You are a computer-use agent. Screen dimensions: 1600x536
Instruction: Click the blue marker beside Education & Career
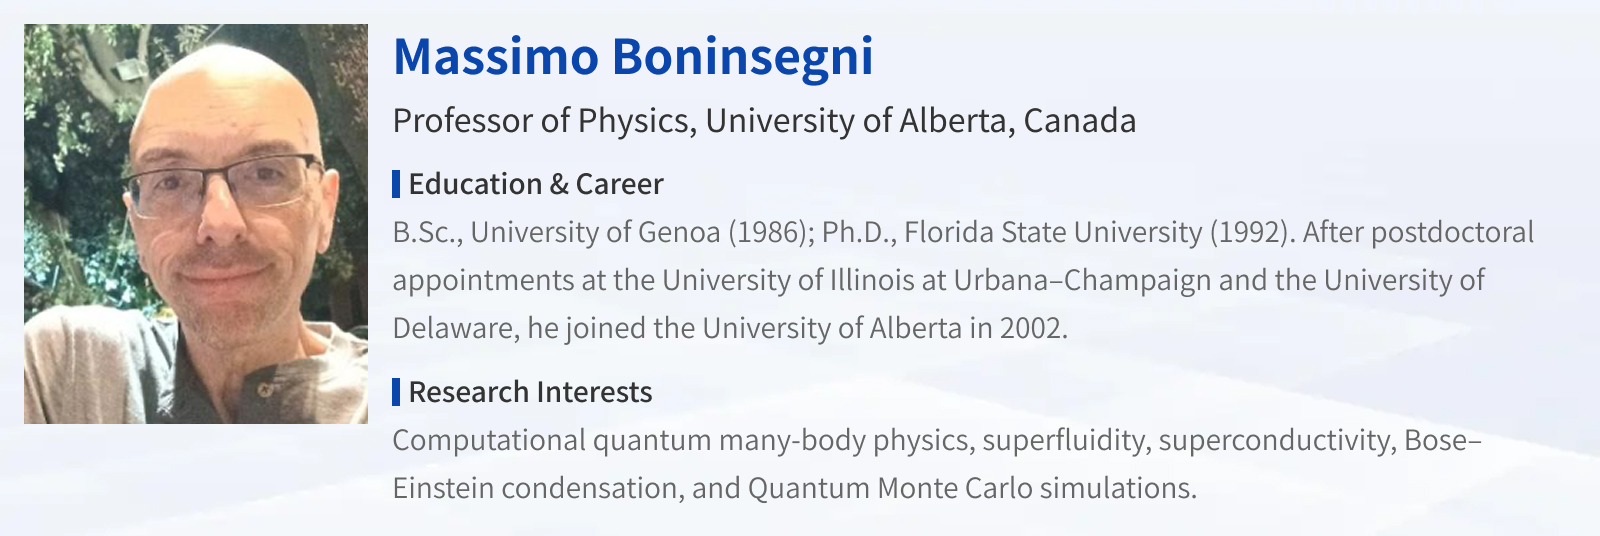click(396, 184)
